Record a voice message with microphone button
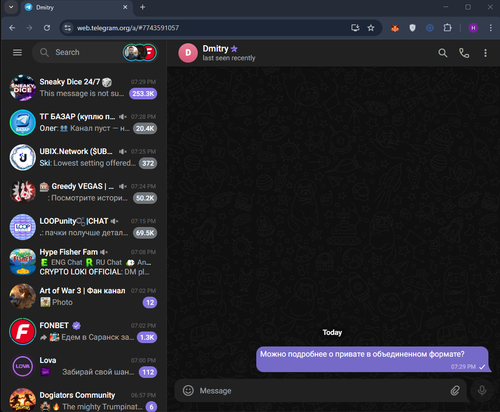 [482, 390]
